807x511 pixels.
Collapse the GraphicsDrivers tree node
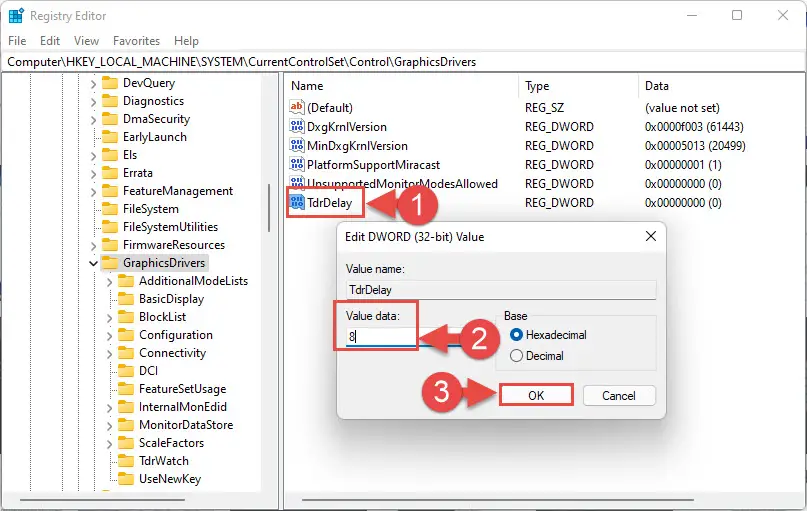point(93,263)
